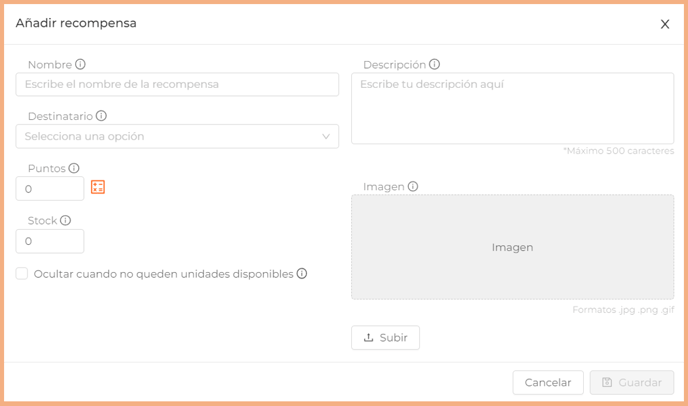
Task: Click the Stock number field
Action: (x=50, y=241)
